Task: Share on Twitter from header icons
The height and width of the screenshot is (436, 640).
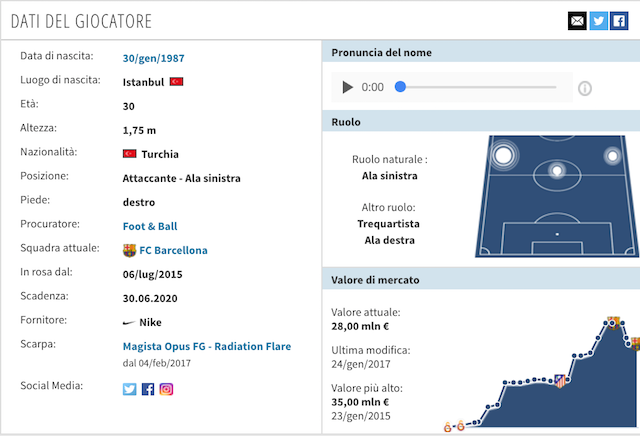Action: (x=598, y=21)
